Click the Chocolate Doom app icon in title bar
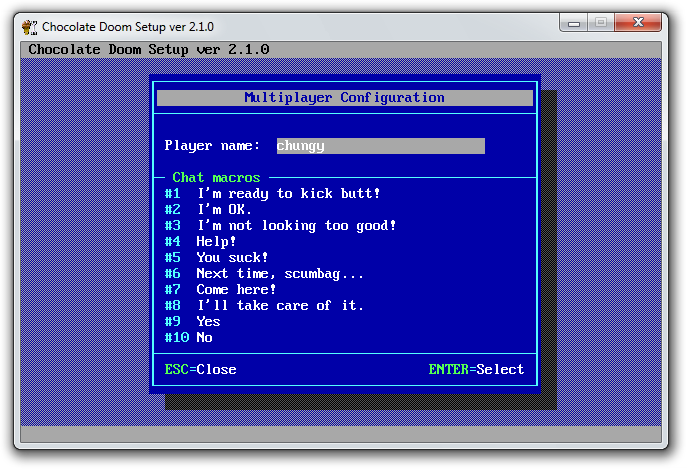Screen dimensions: 687x469 29,26
